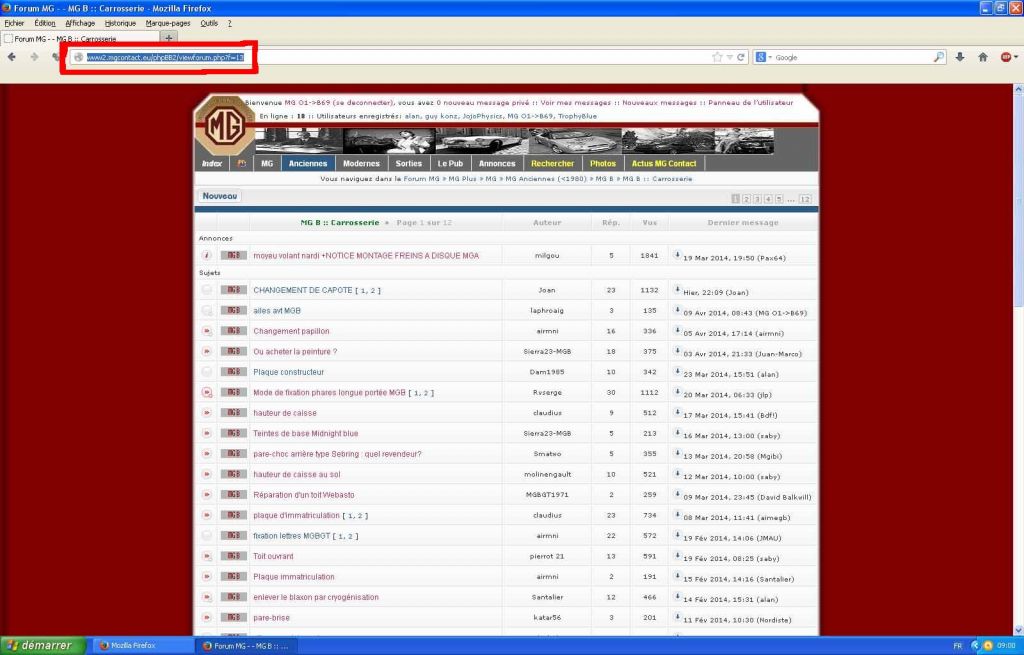Click the Adblock Plus toolbar icon
Image resolution: width=1024 pixels, height=655 pixels.
pyautogui.click(x=1006, y=57)
